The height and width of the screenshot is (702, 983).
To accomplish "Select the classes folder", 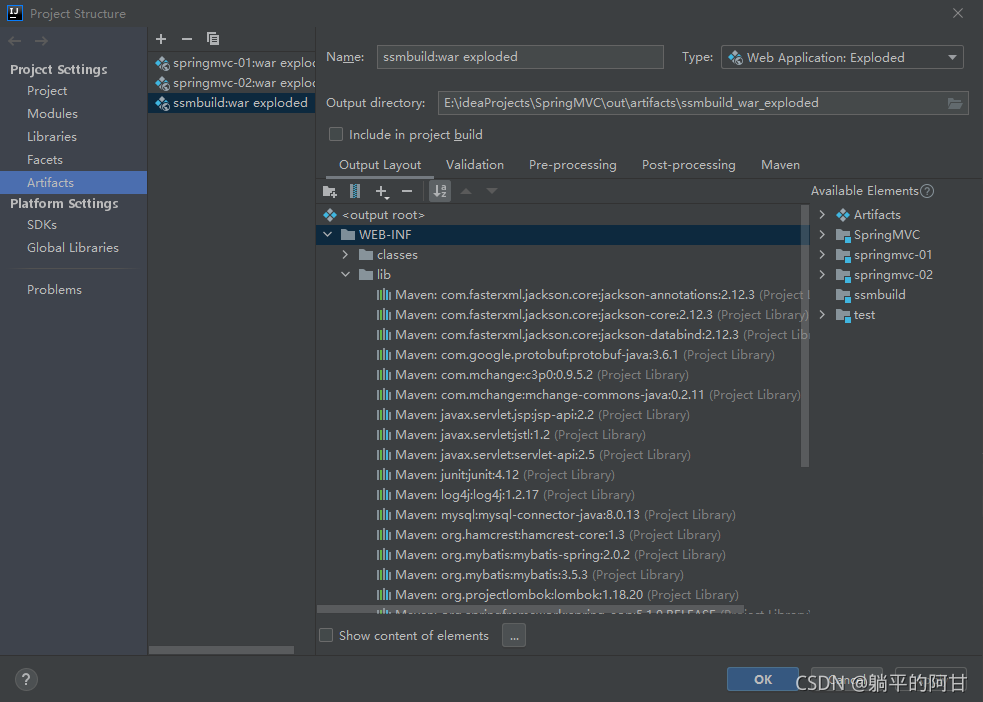I will (397, 255).
